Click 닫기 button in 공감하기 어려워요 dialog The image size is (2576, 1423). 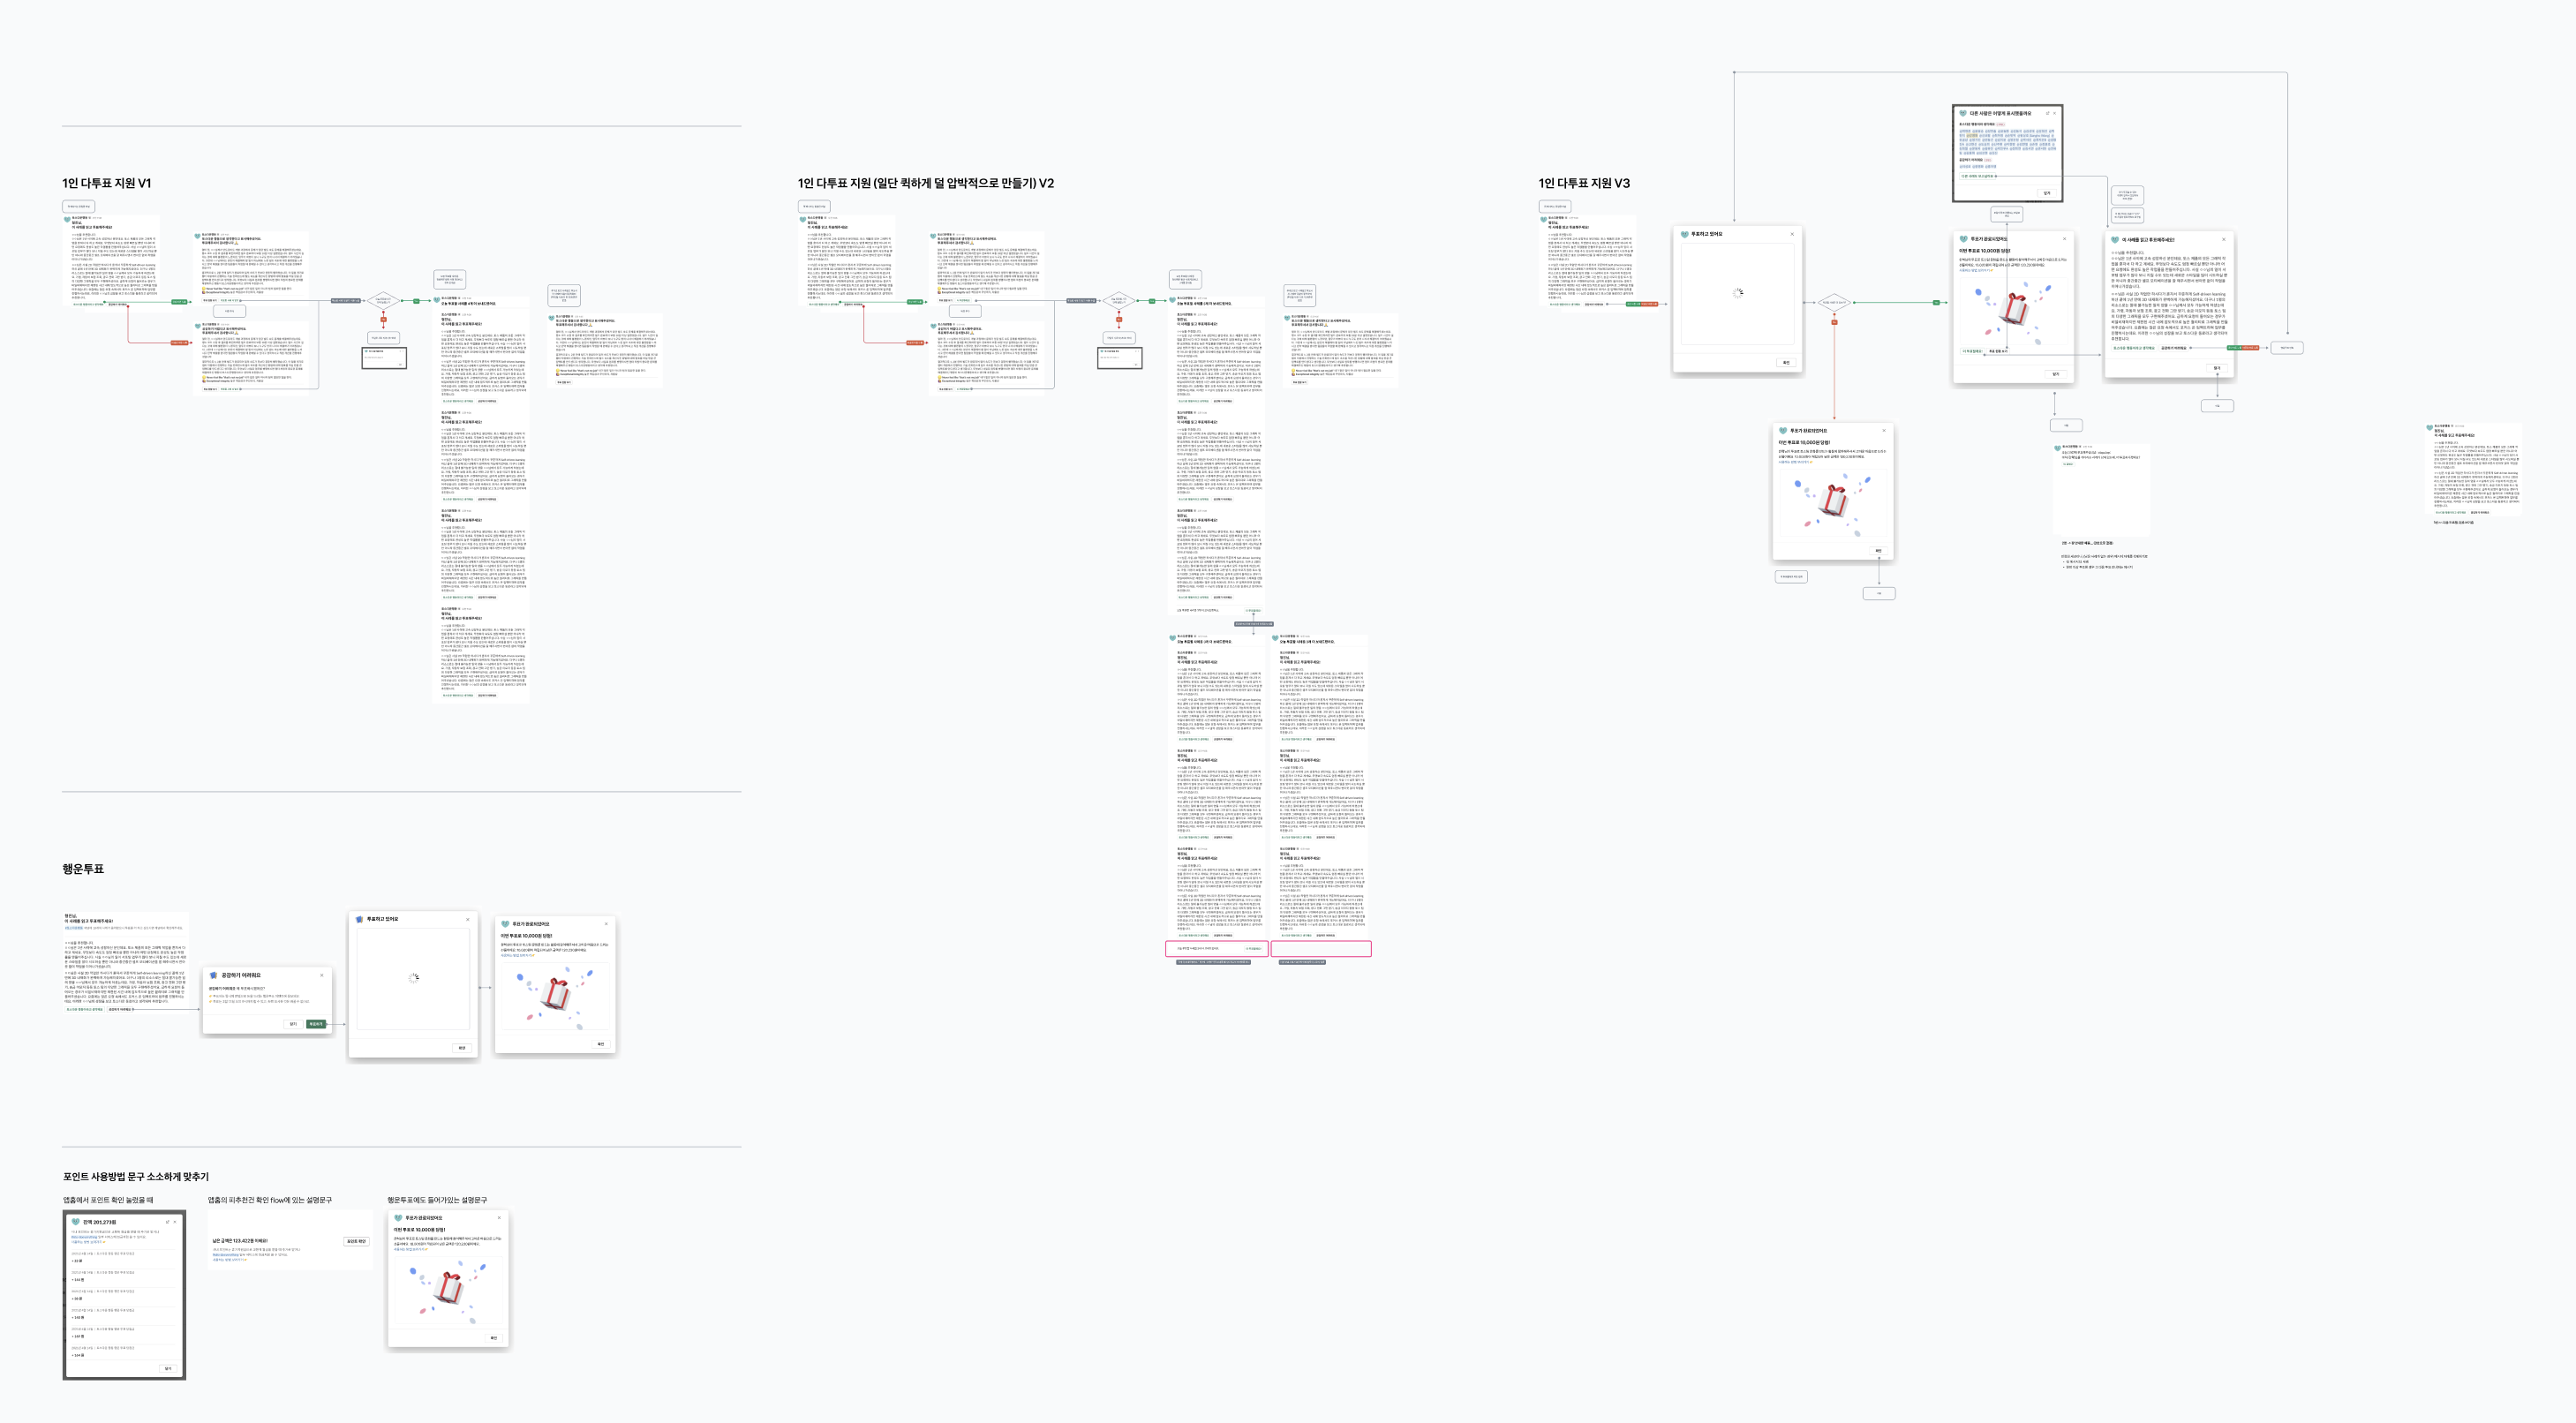(293, 1023)
